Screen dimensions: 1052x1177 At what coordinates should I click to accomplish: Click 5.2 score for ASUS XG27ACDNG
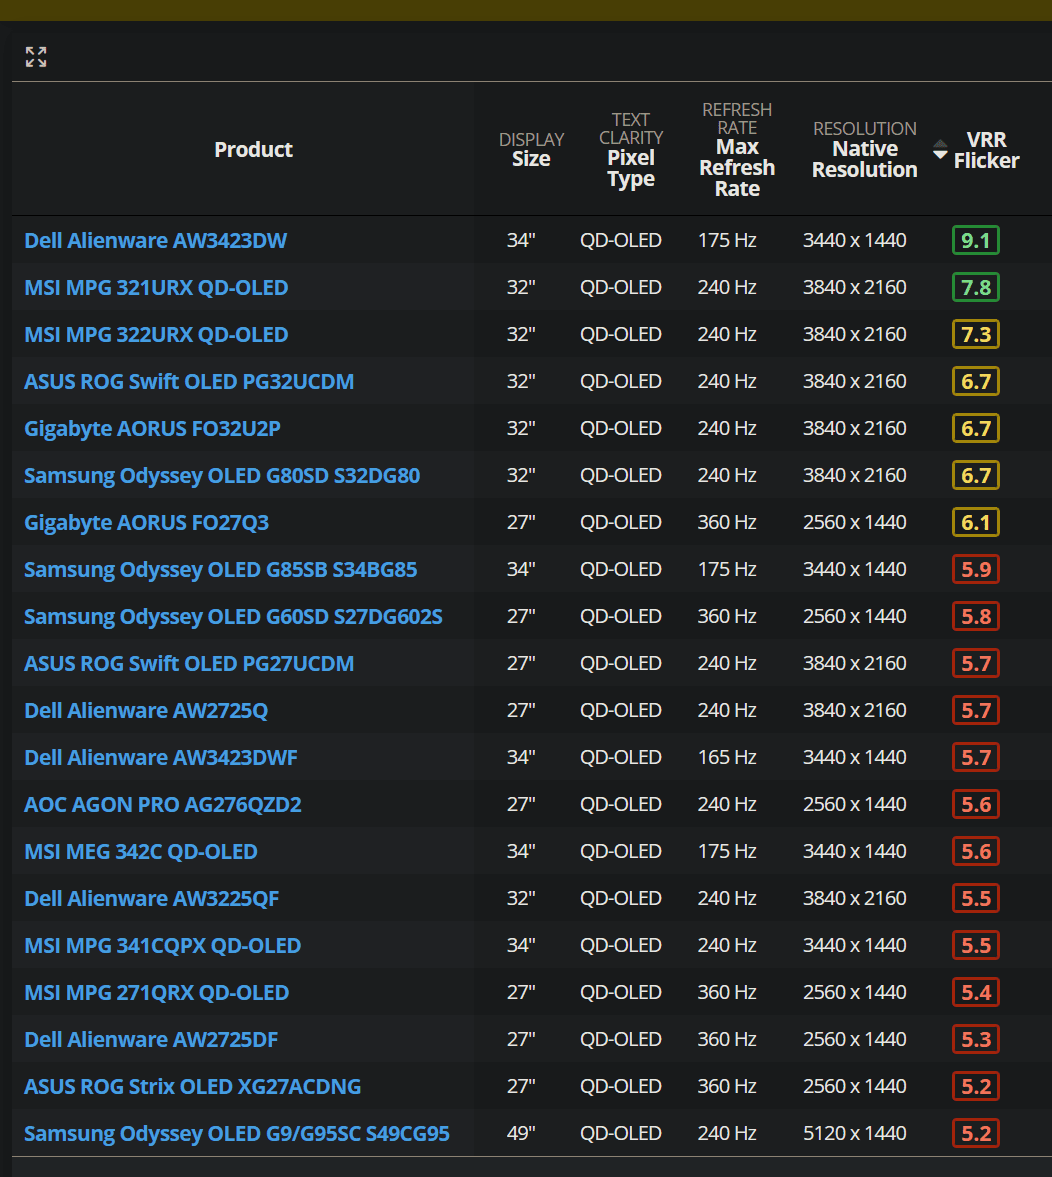coord(975,1087)
